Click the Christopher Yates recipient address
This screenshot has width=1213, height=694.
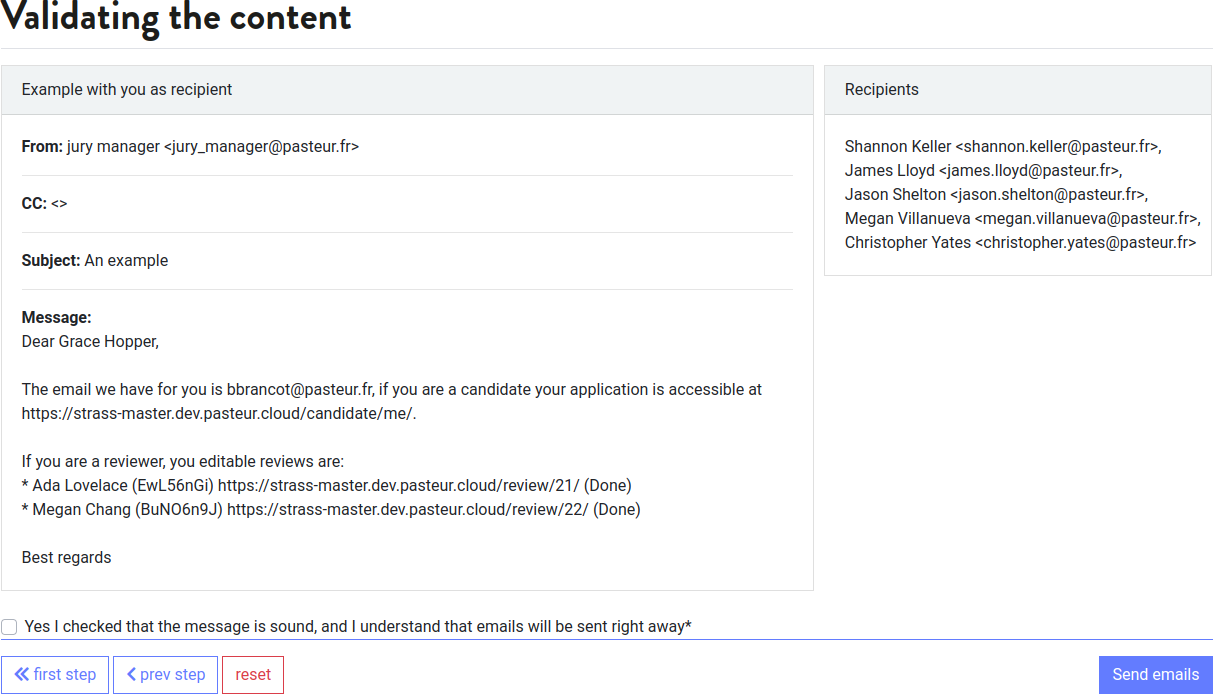pos(1084,243)
